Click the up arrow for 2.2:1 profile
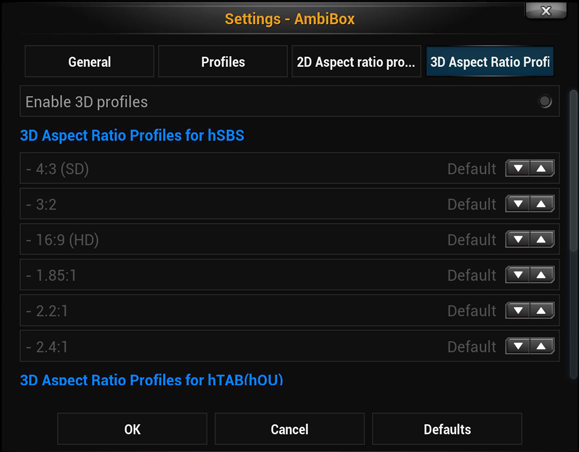Image resolution: width=579 pixels, height=452 pixels. click(x=542, y=311)
